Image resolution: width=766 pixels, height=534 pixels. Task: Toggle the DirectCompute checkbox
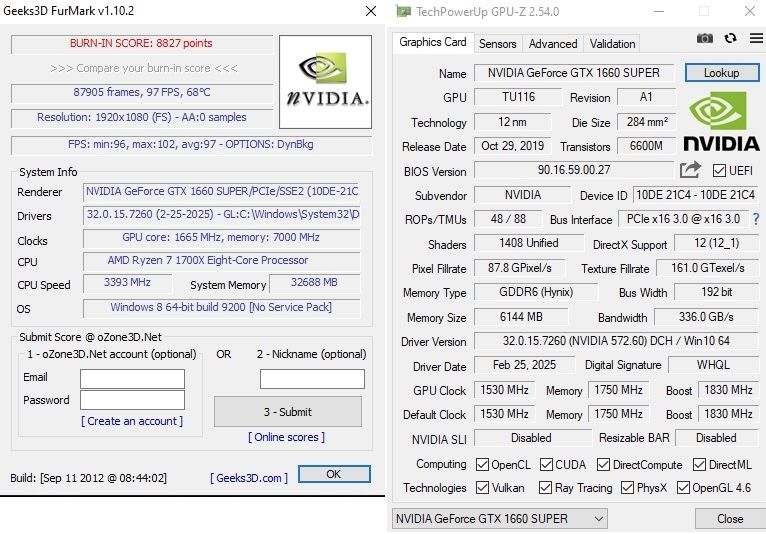603,464
